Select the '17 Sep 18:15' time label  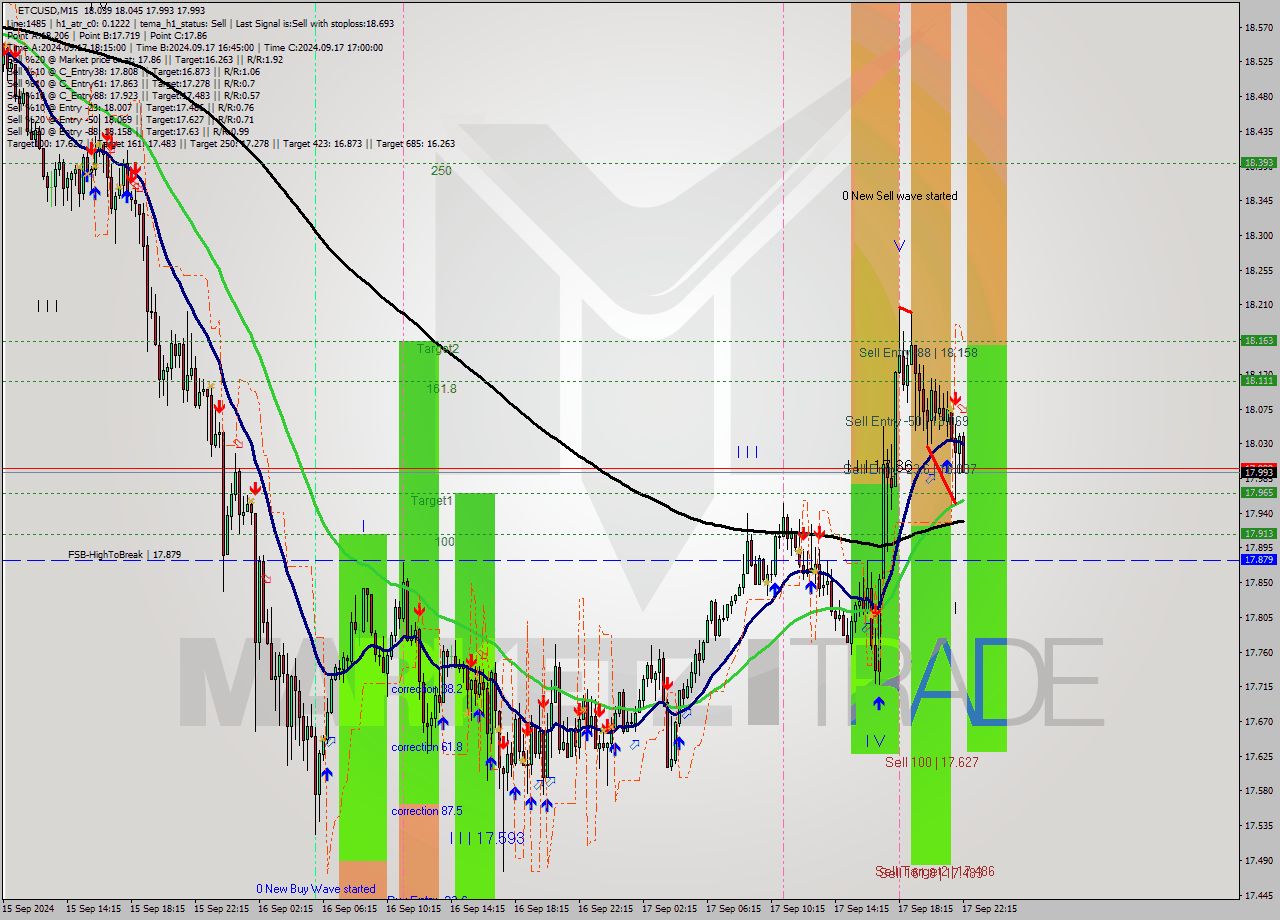click(x=926, y=909)
